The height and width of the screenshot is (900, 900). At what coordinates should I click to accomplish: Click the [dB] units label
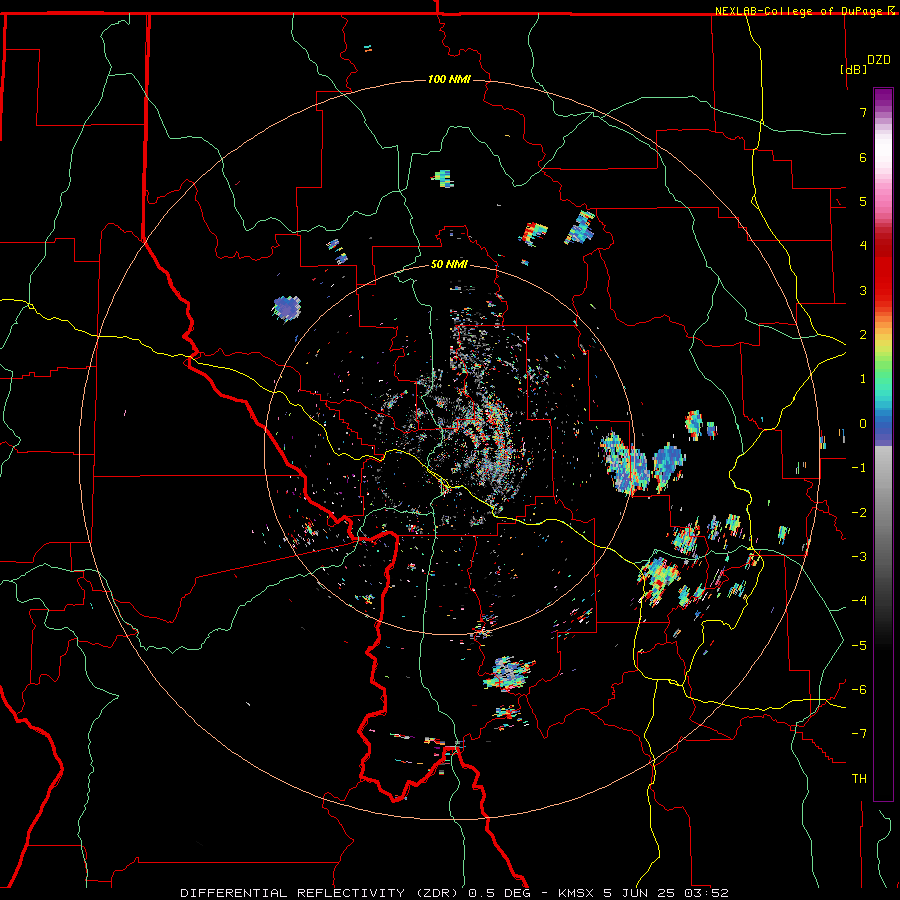[x=854, y=69]
